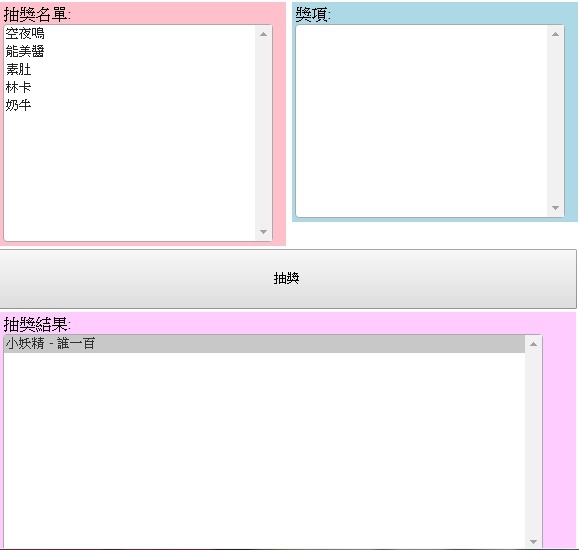The image size is (579, 550).
Task: Click down arrow of prize list scrollbar
Action: (x=555, y=208)
